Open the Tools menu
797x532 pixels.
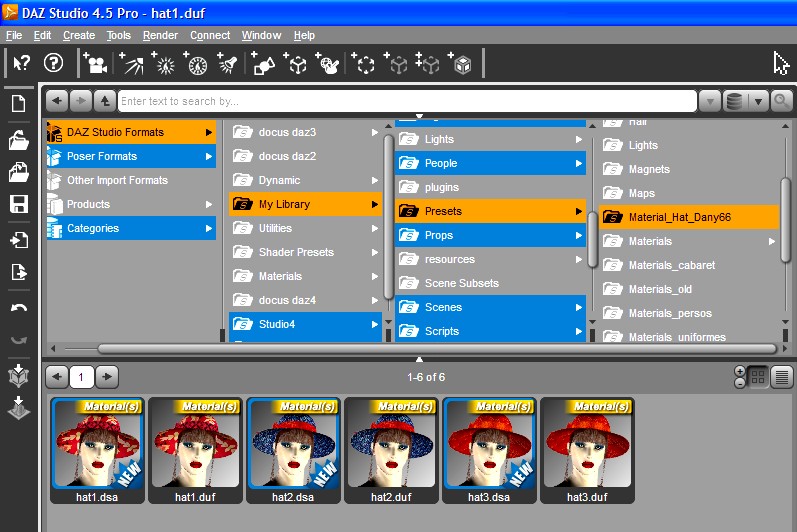pos(118,35)
